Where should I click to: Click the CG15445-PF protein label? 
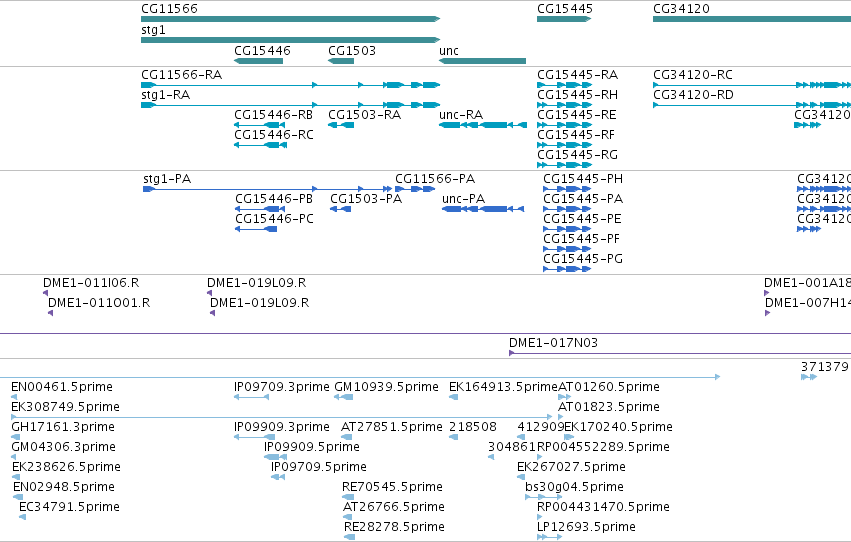pyautogui.click(x=581, y=239)
